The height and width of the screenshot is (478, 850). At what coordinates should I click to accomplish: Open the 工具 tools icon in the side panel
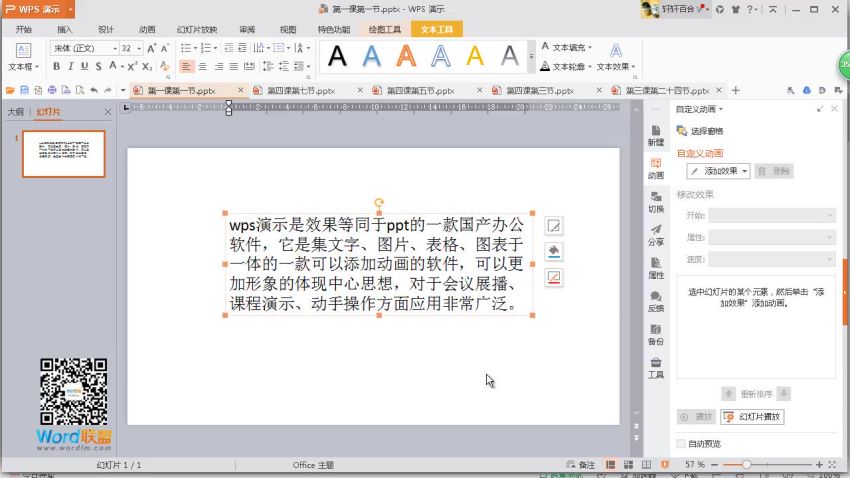655,368
